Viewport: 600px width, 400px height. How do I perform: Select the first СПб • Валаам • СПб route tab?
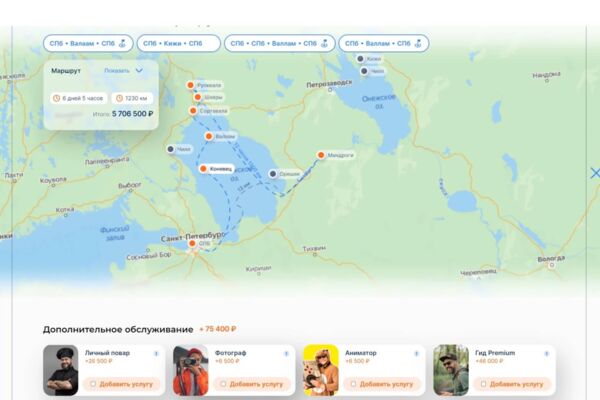88,43
